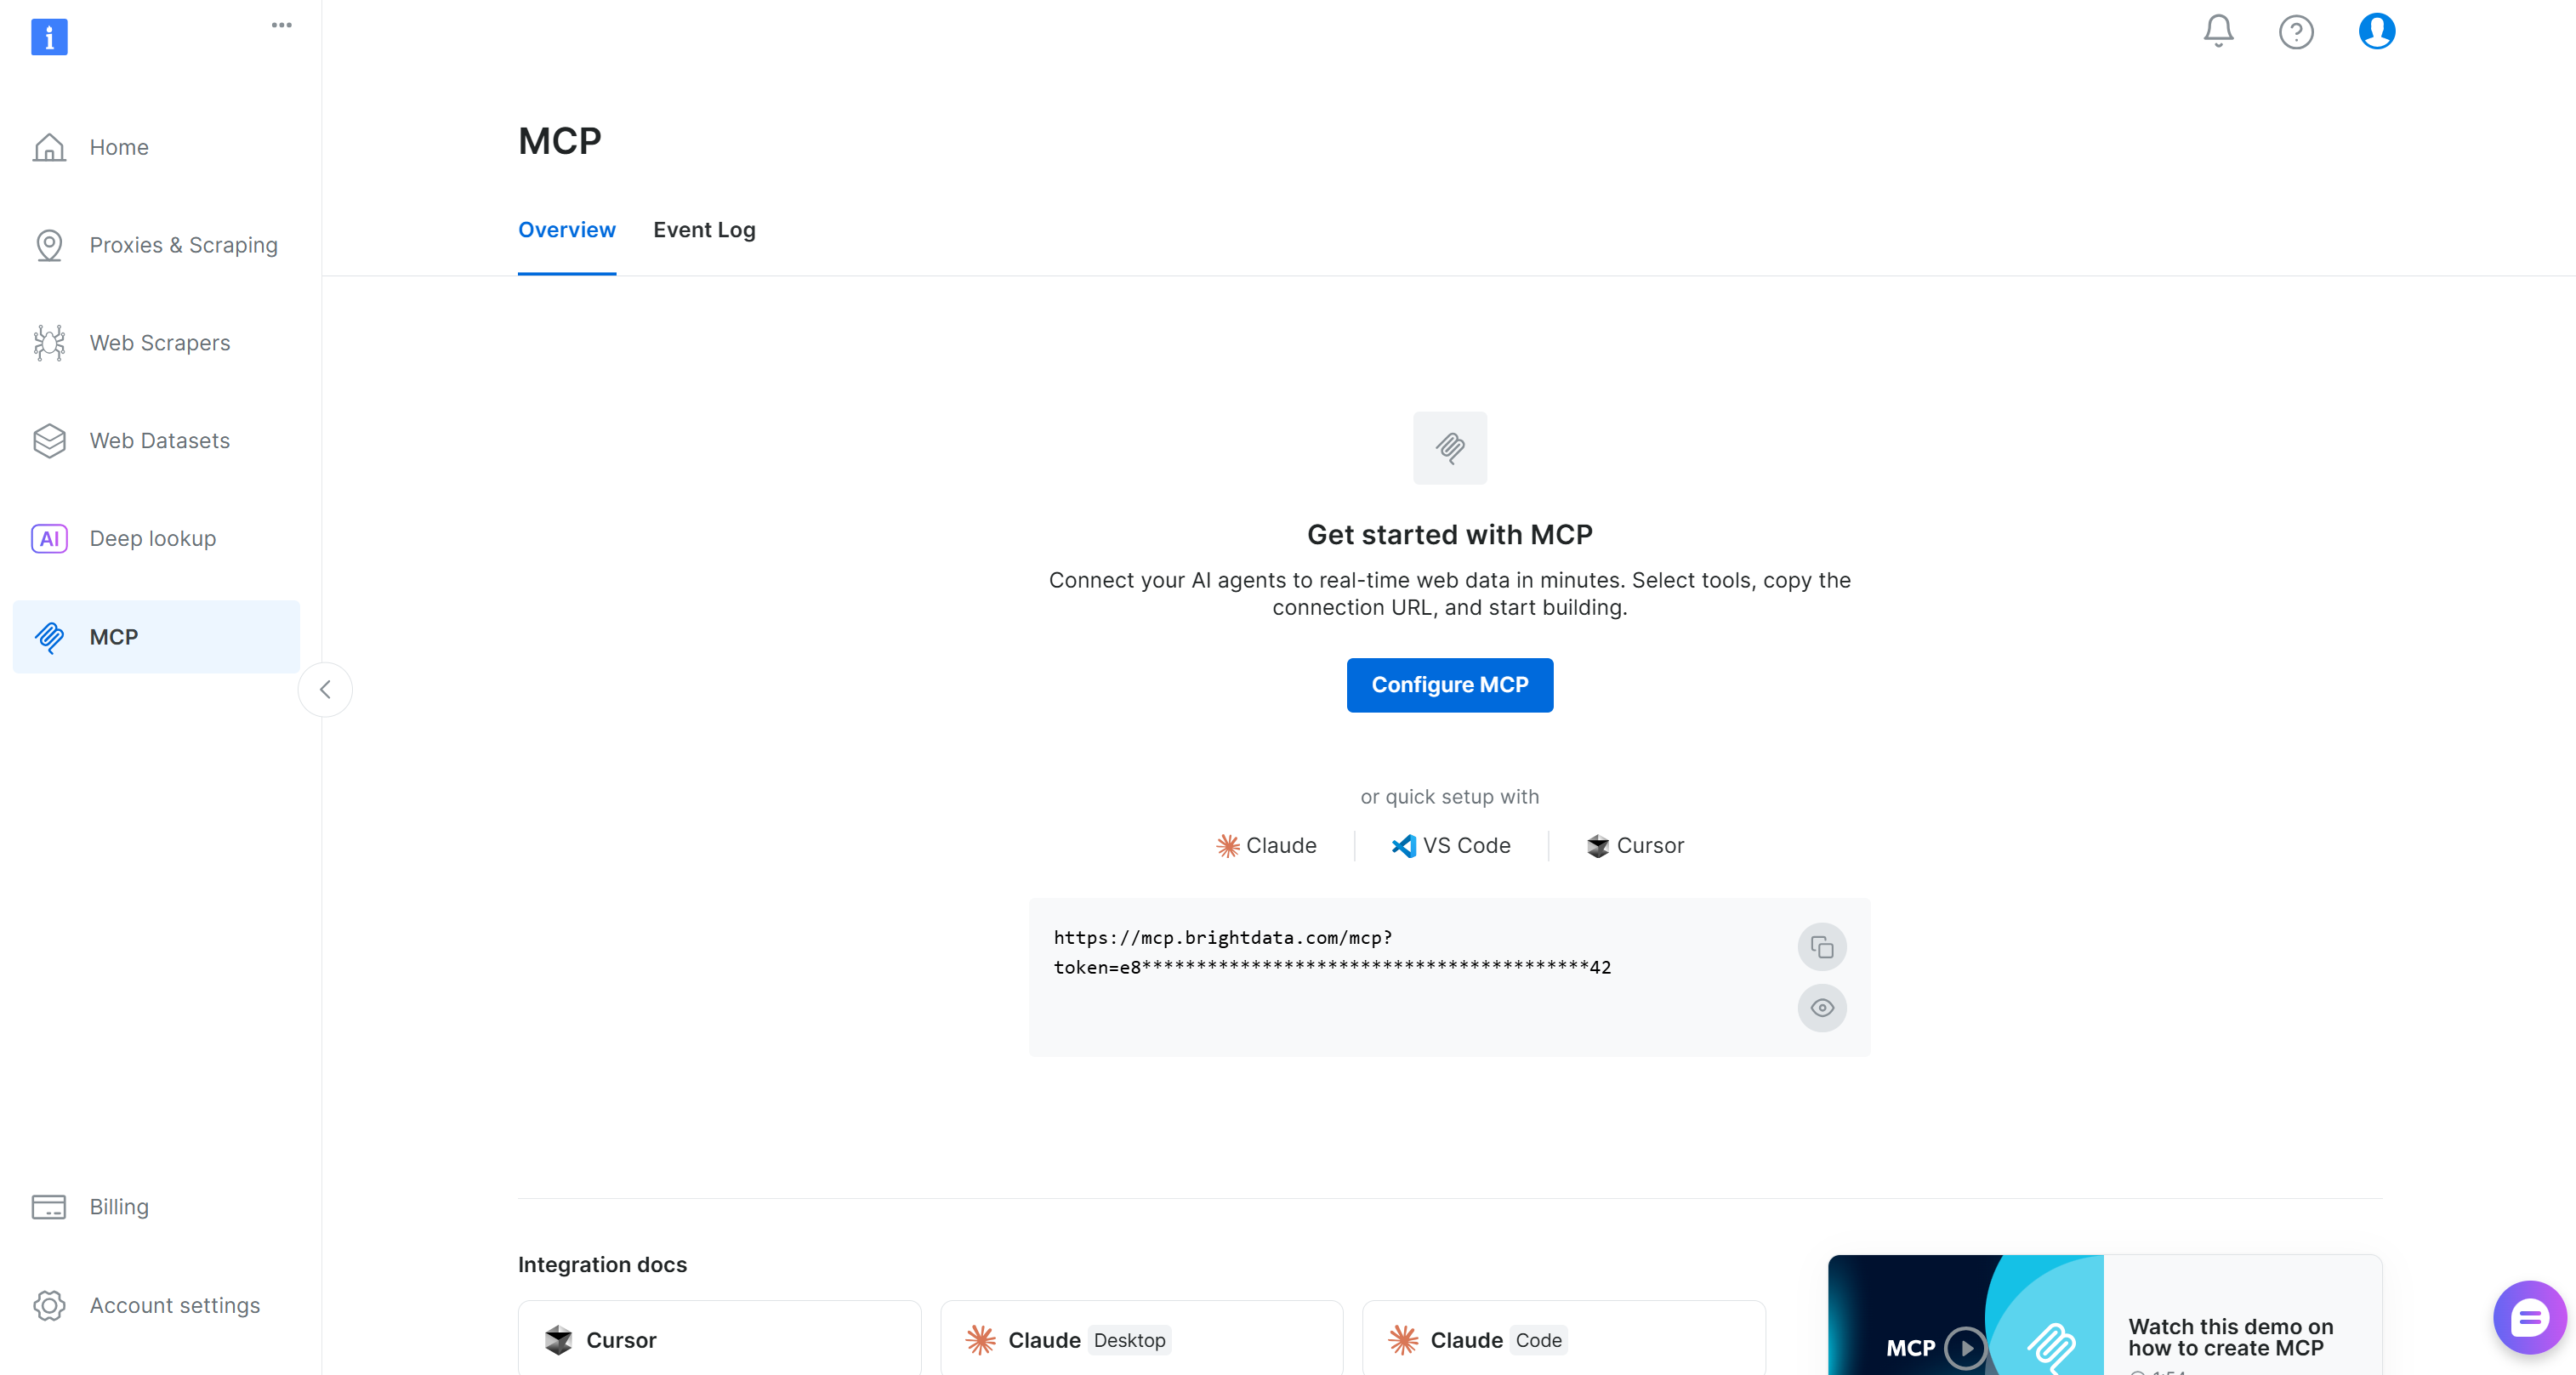This screenshot has height=1375, width=2576.
Task: Copy the MCP connection URL
Action: tap(1821, 946)
